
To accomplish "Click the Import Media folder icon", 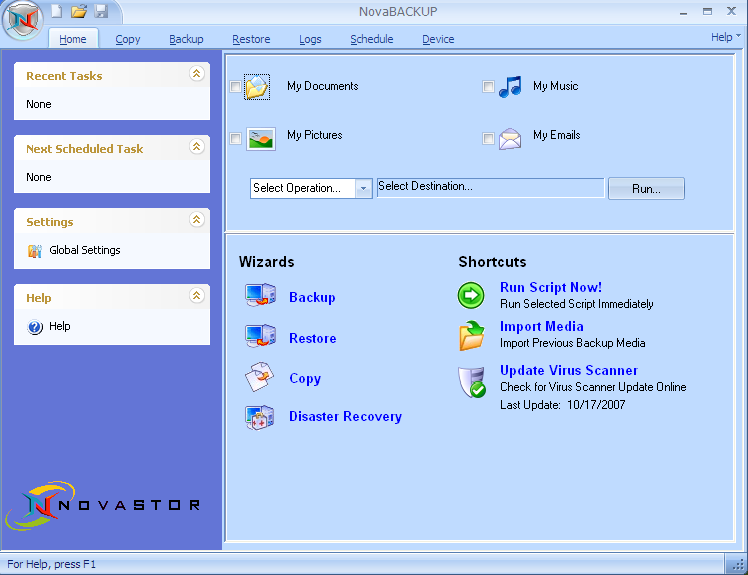I will (x=472, y=335).
